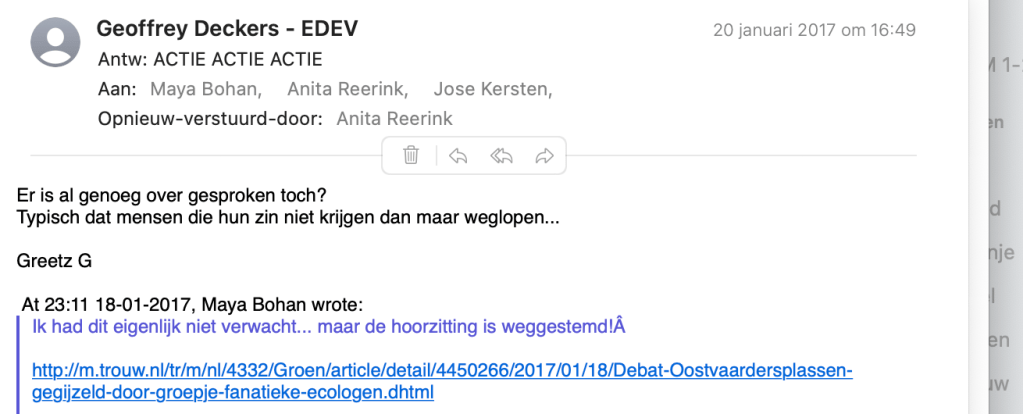Click the line 'Er is al genoeg over gesproken'
This screenshot has width=1023, height=414.
pyautogui.click(x=172, y=195)
